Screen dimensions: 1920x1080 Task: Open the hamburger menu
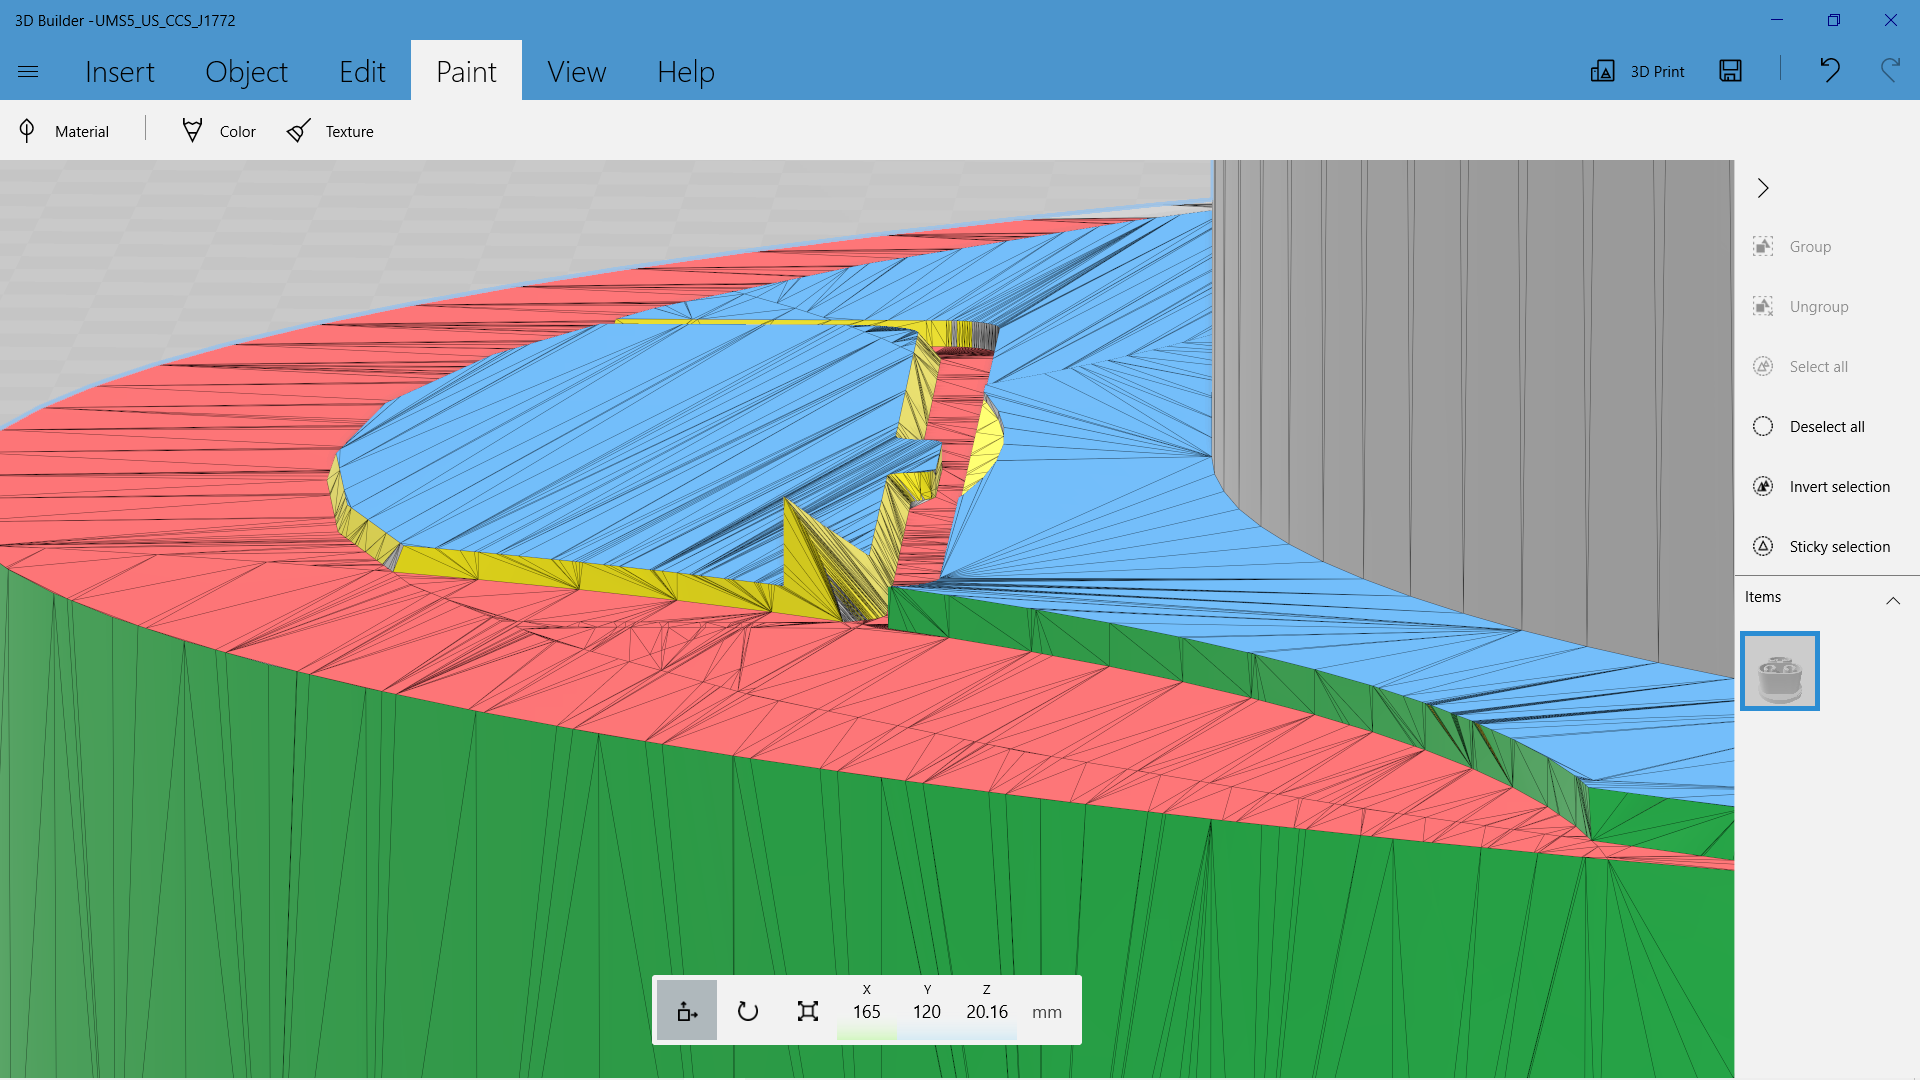point(28,71)
